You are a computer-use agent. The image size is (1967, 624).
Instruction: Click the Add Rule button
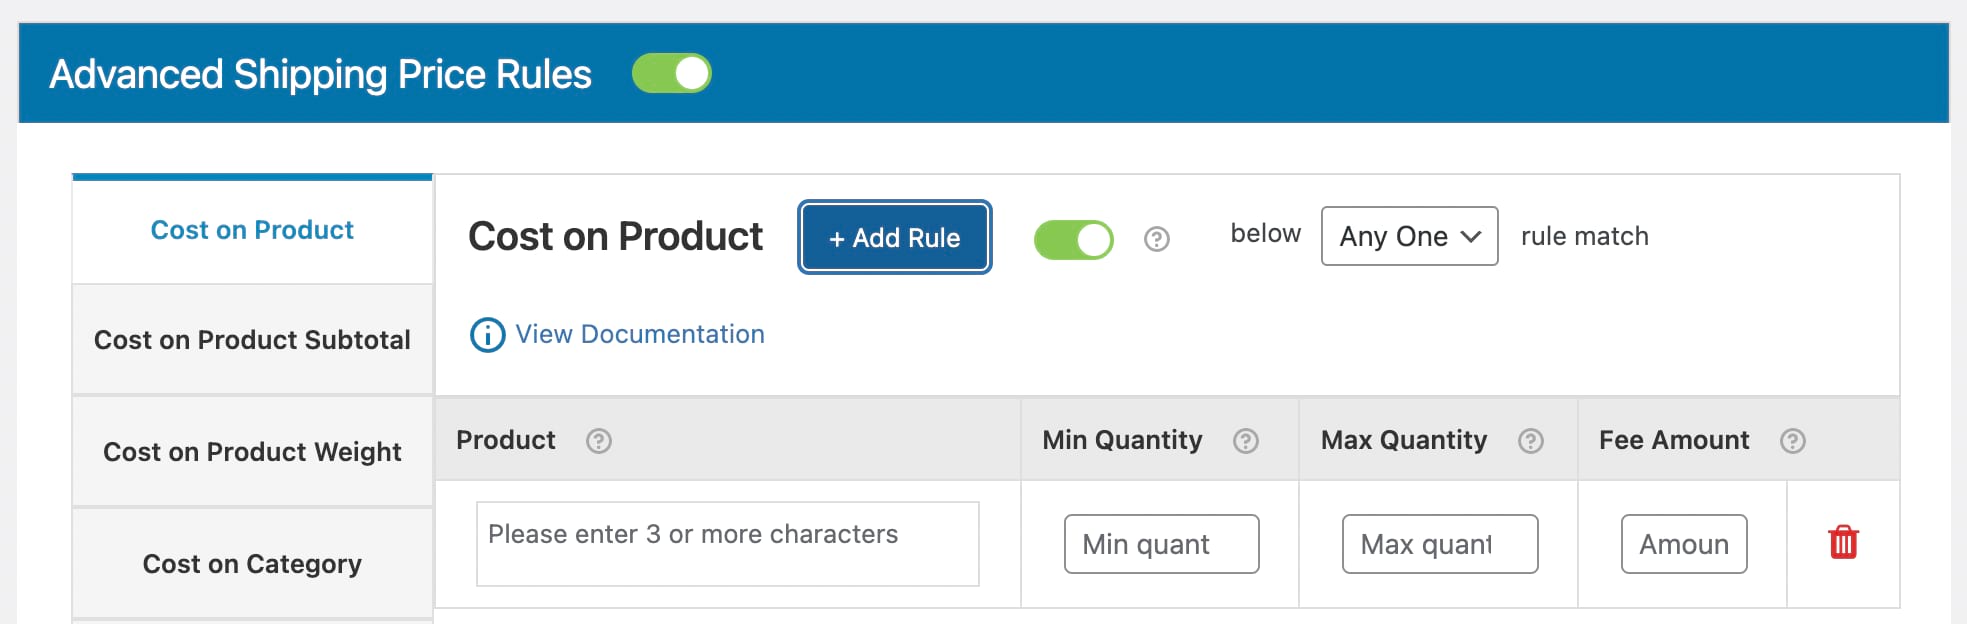click(x=893, y=238)
